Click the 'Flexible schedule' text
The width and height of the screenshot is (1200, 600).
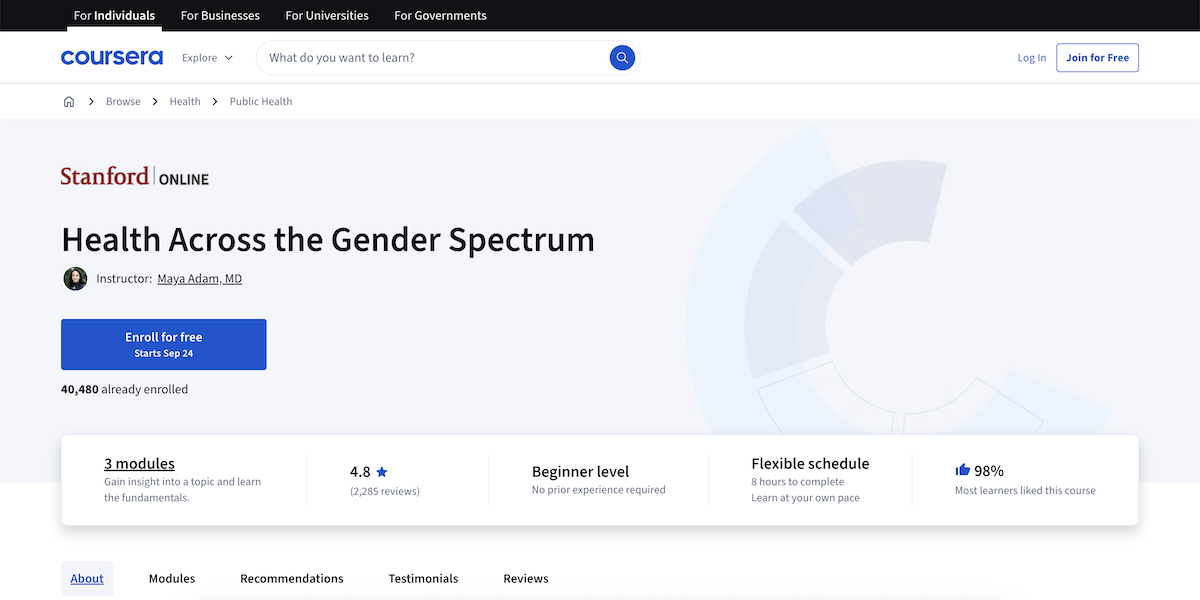click(x=810, y=464)
